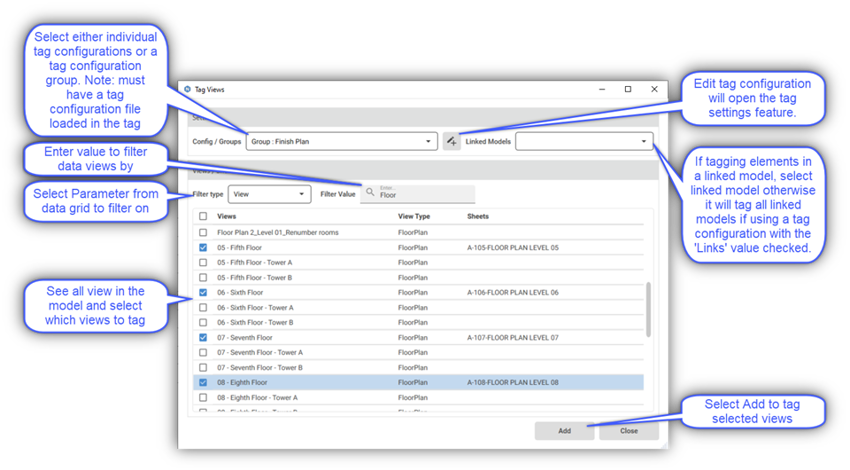Image resolution: width=850 pixels, height=470 pixels.
Task: Open the Config / Groups dropdown
Action: coord(342,141)
